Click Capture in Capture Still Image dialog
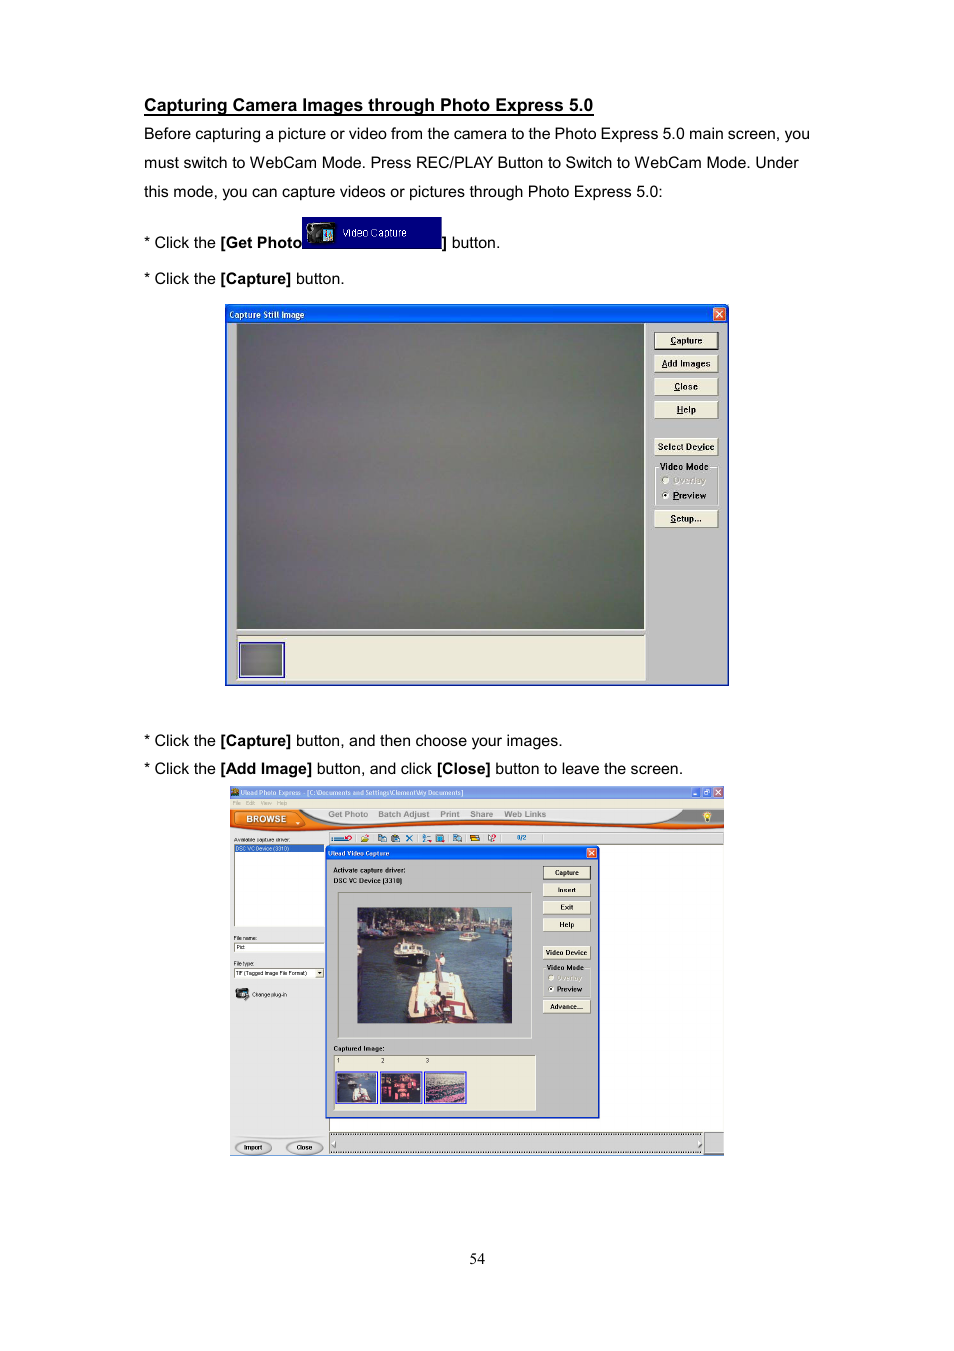The height and width of the screenshot is (1351, 954). (x=686, y=341)
